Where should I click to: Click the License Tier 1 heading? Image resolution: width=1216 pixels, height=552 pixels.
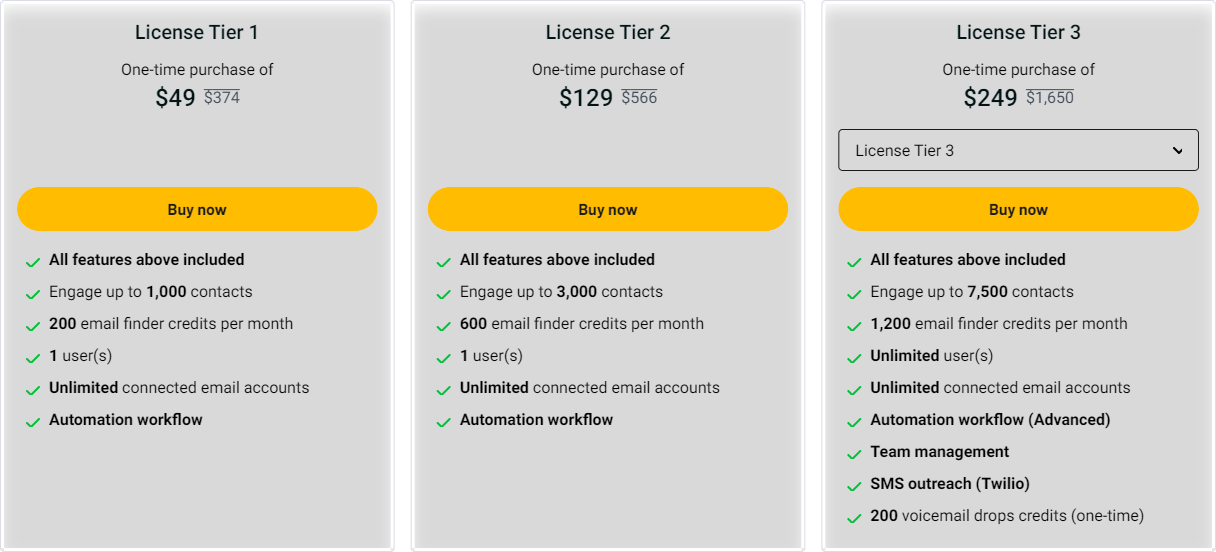coord(197,33)
